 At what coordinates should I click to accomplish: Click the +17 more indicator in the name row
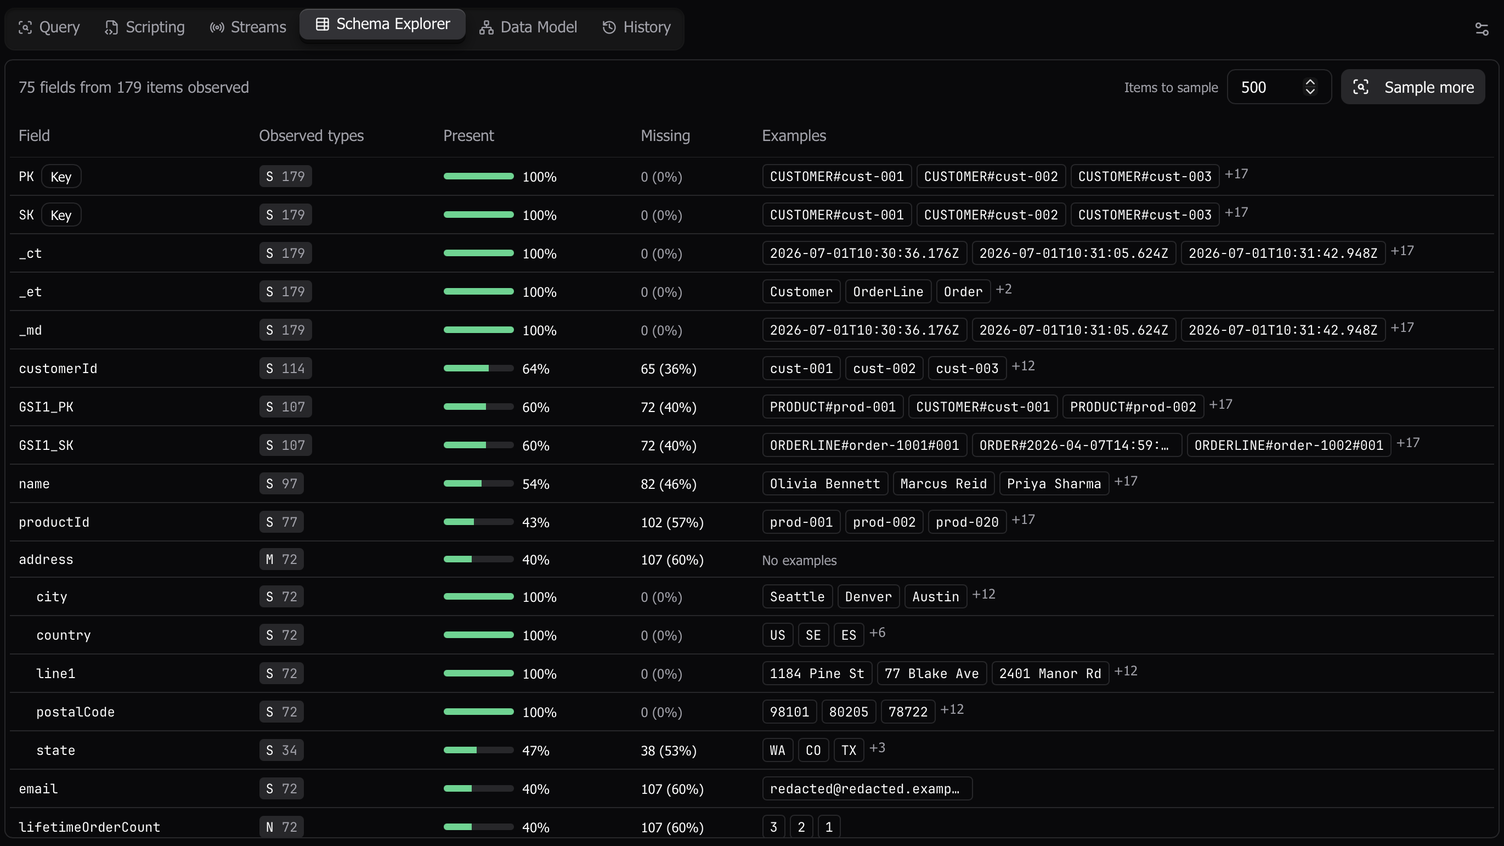click(1126, 481)
